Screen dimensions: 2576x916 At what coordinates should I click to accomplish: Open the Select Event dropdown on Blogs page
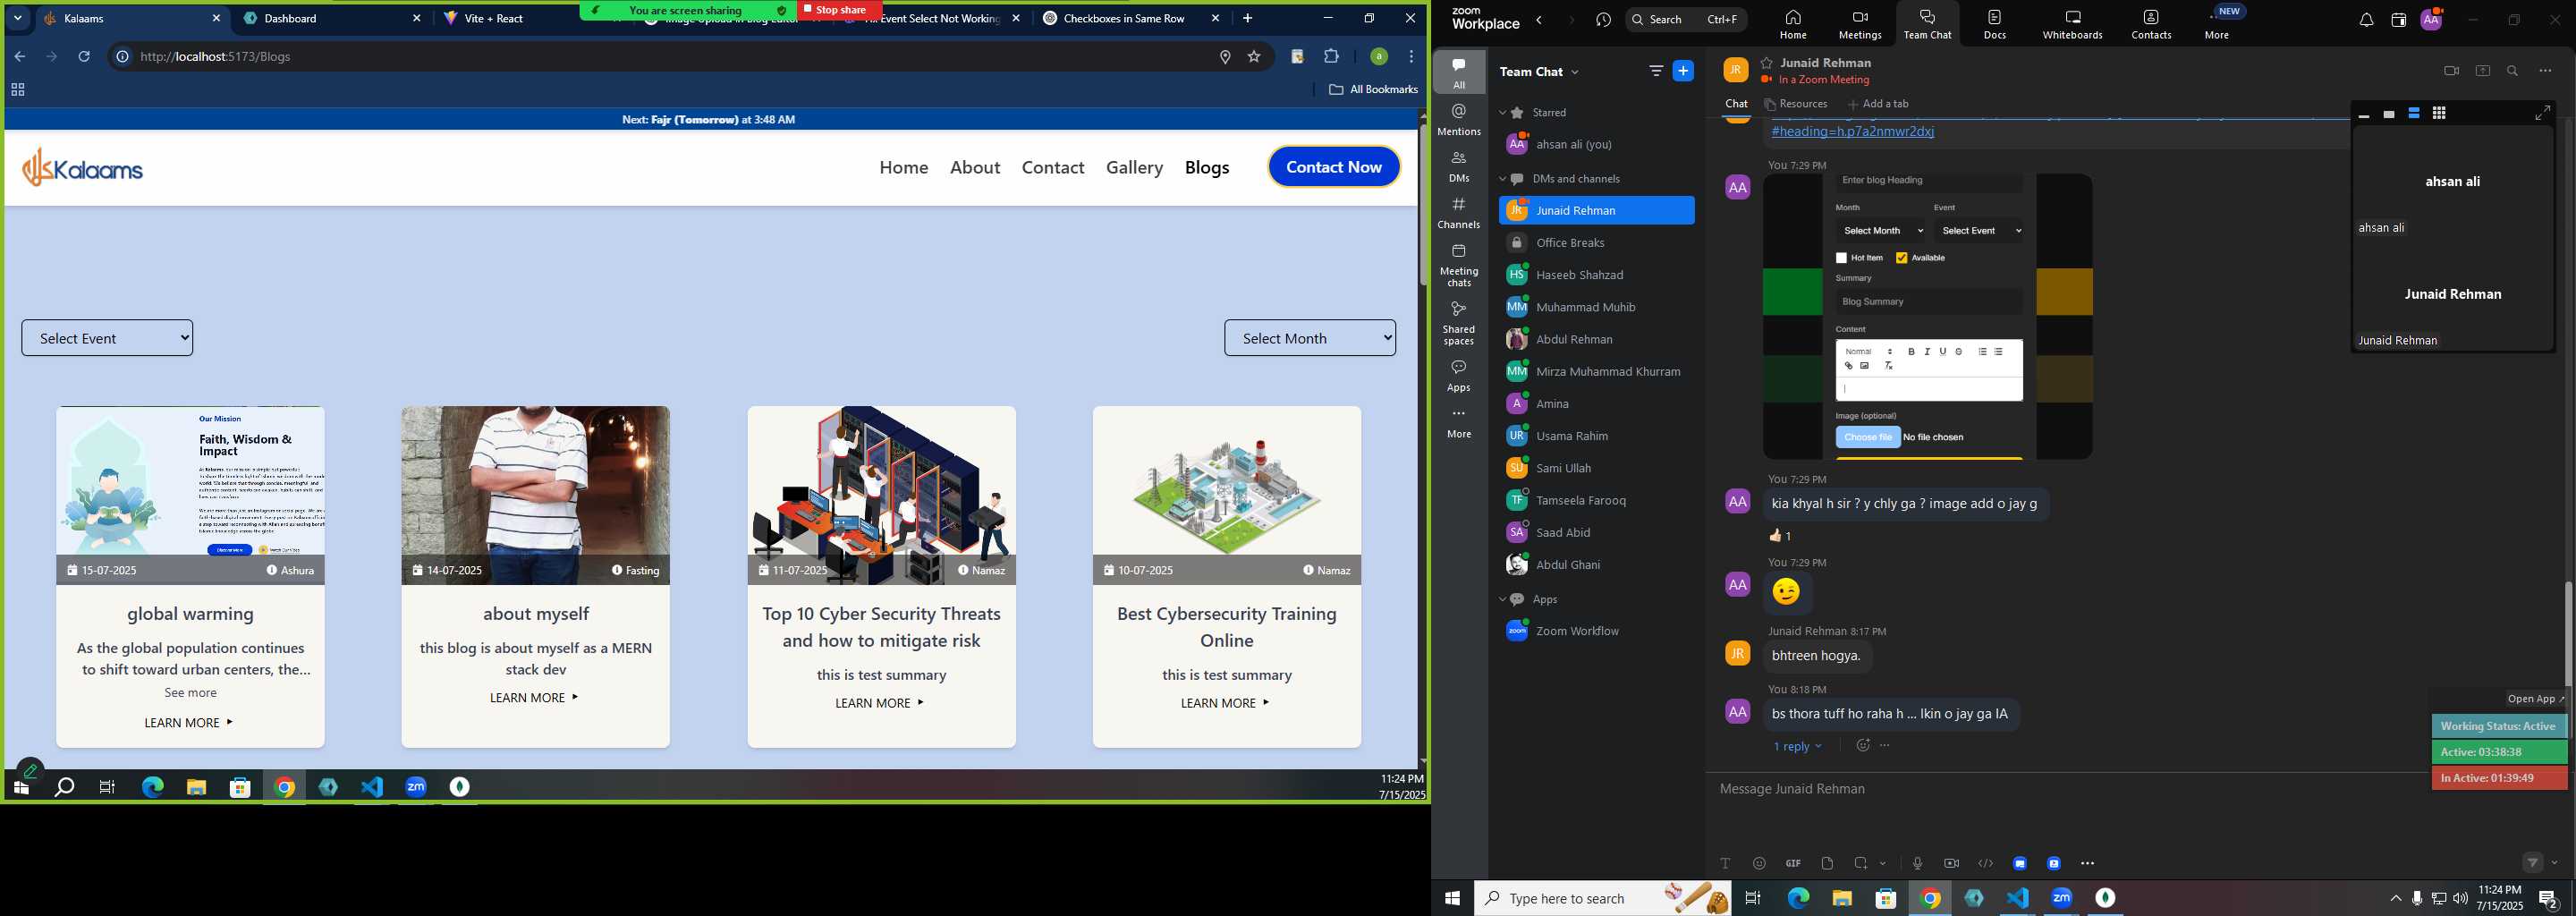click(107, 338)
